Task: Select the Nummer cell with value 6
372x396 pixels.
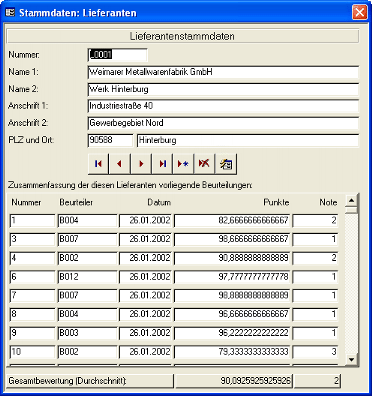Action: (32, 277)
